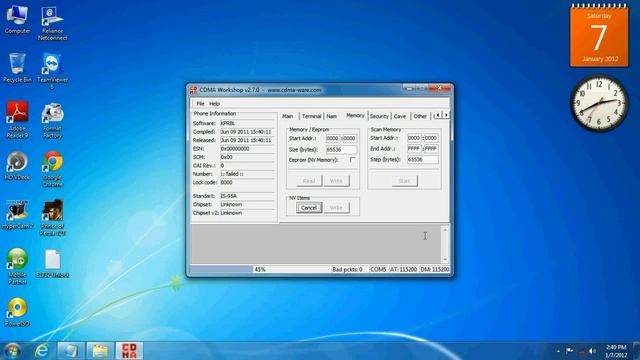This screenshot has width=640, height=360.
Task: Click the Scan Memory Start button
Action: [x=404, y=181]
